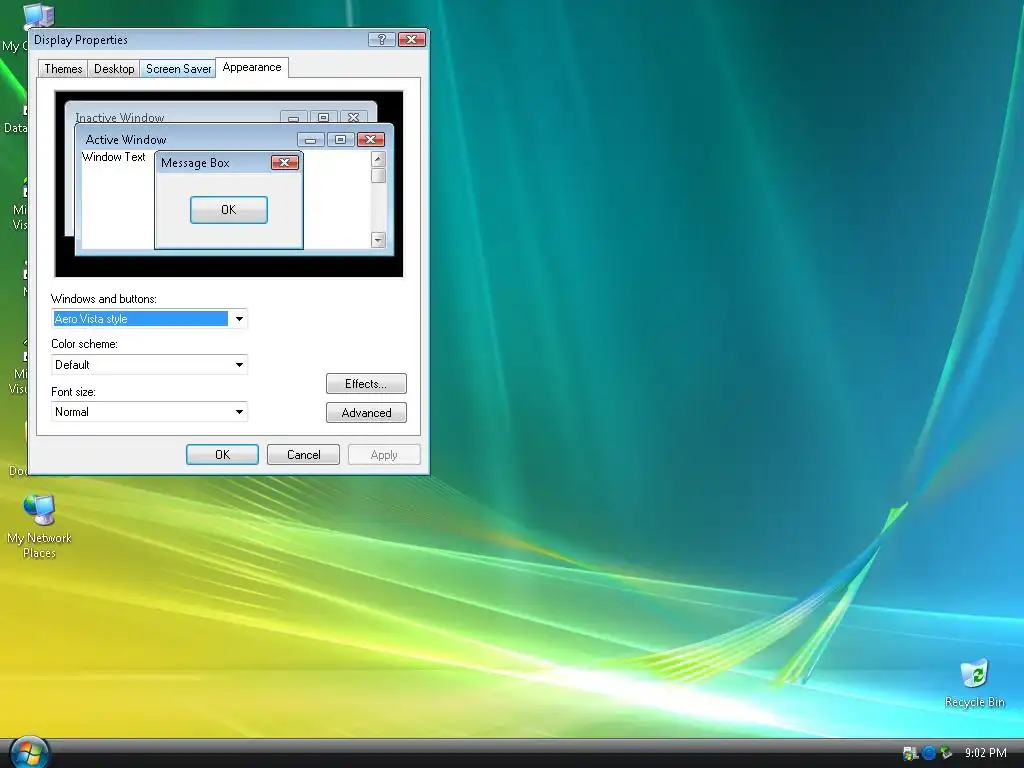Click the Active Window preview minimize button

pyautogui.click(x=310, y=140)
